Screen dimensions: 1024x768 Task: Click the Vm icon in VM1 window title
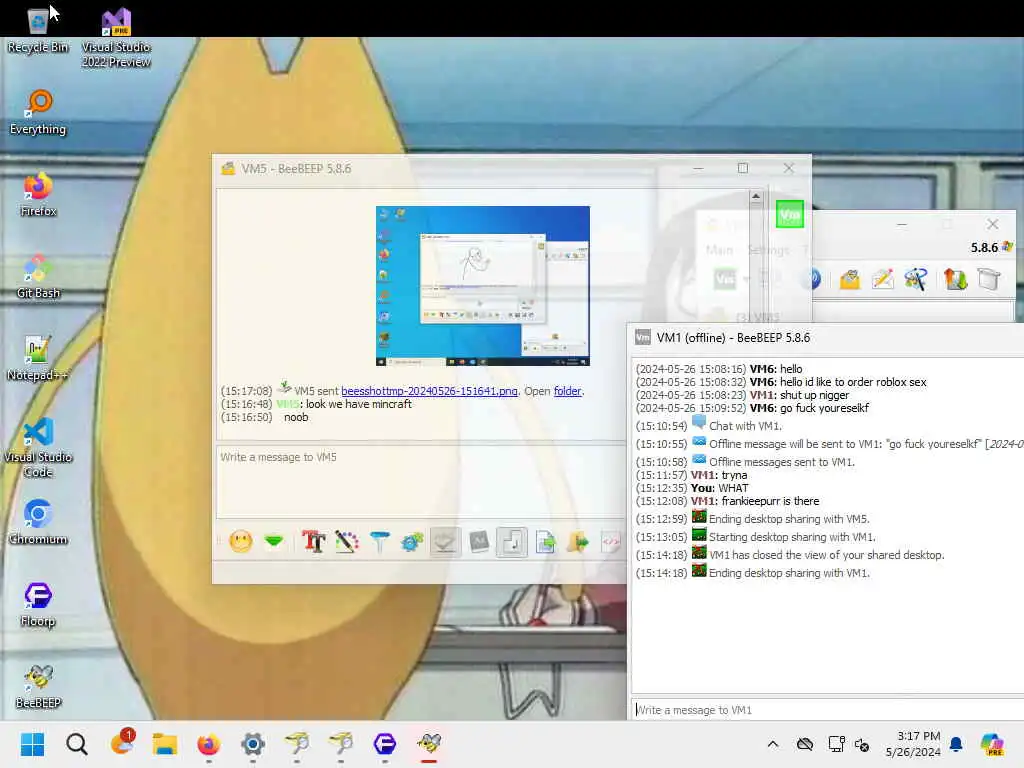[643, 337]
